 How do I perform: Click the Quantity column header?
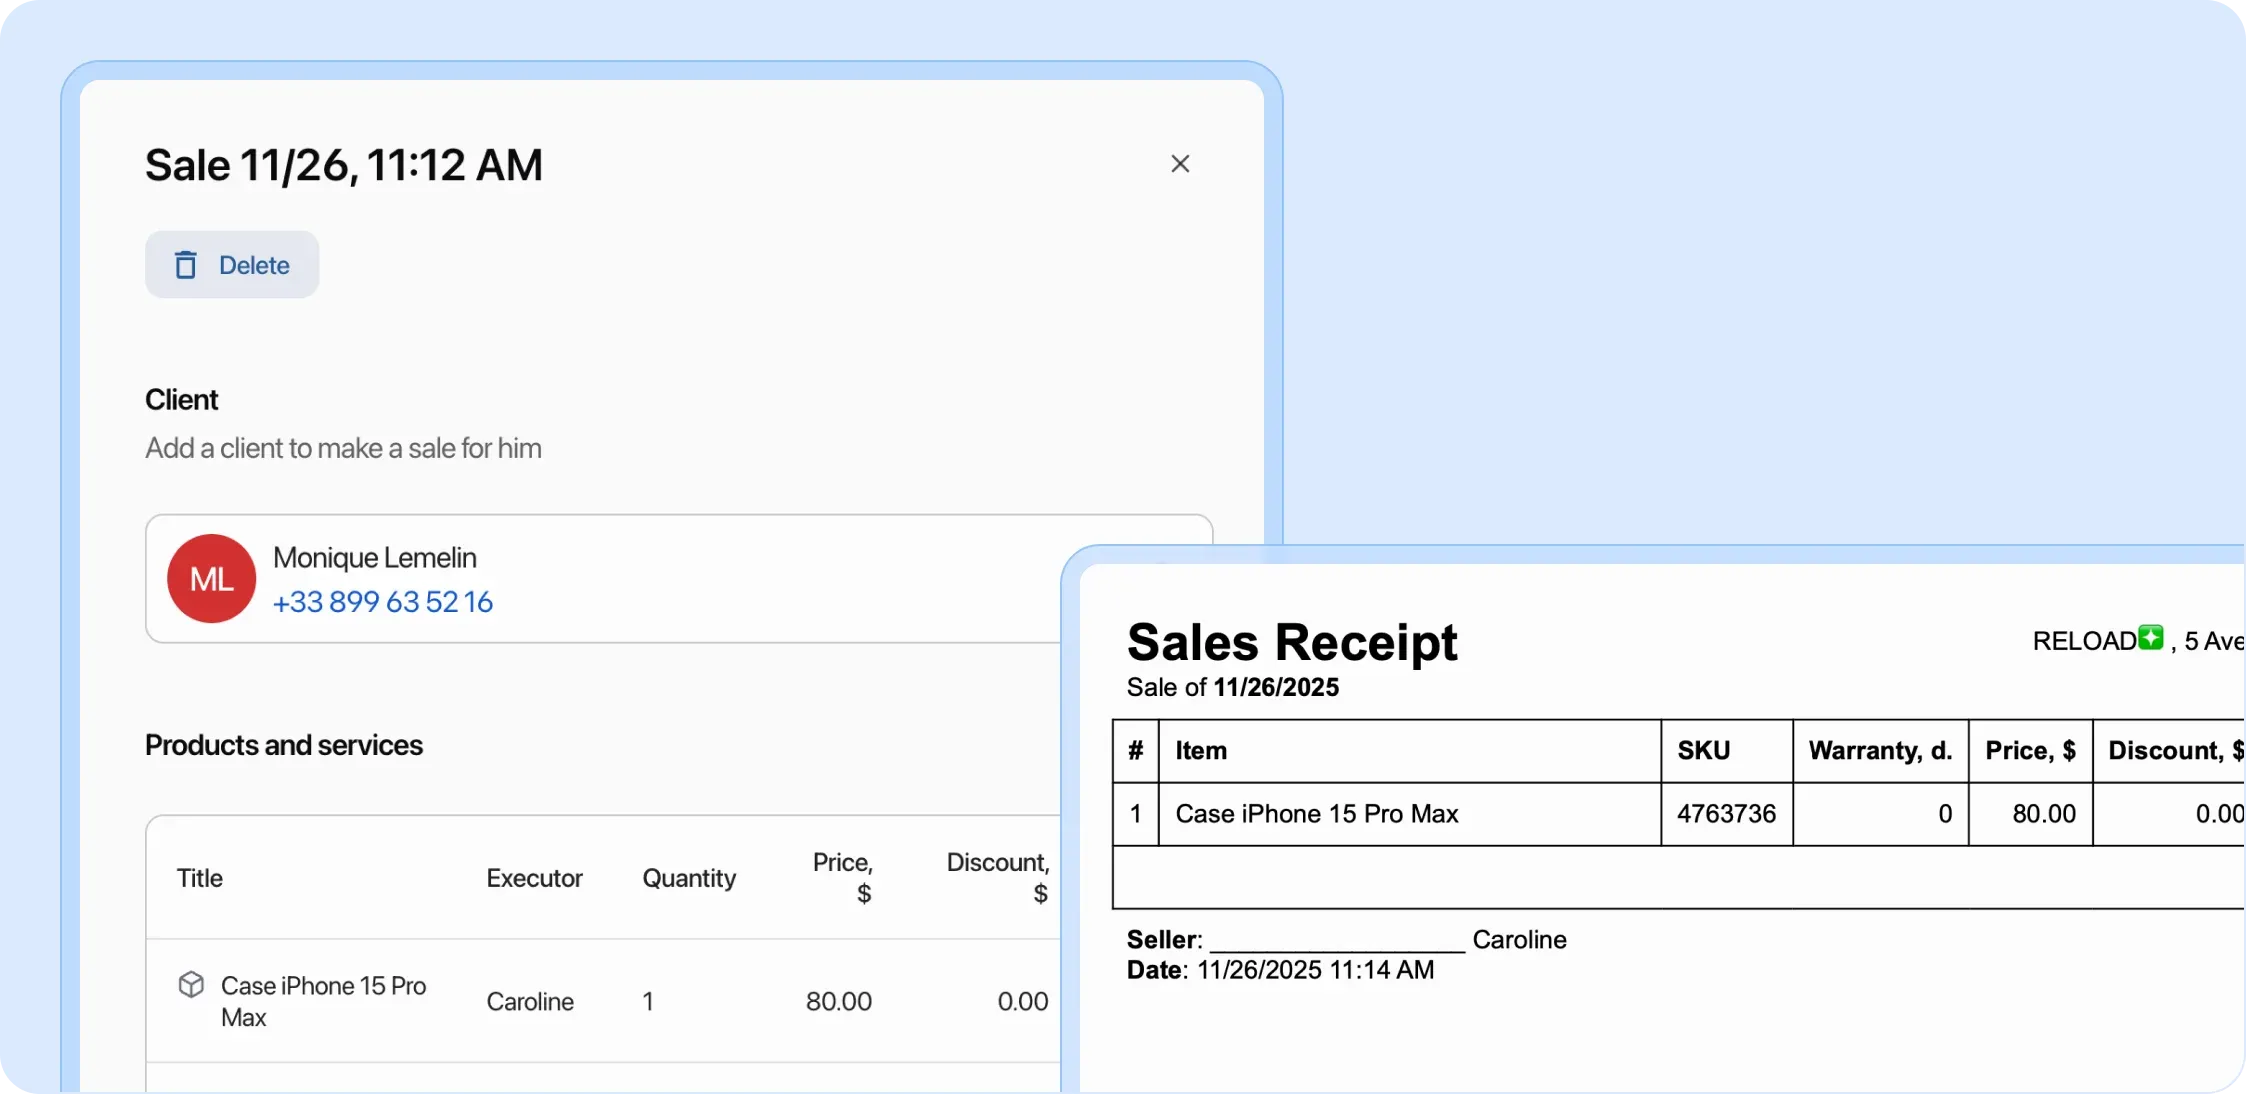(687, 878)
